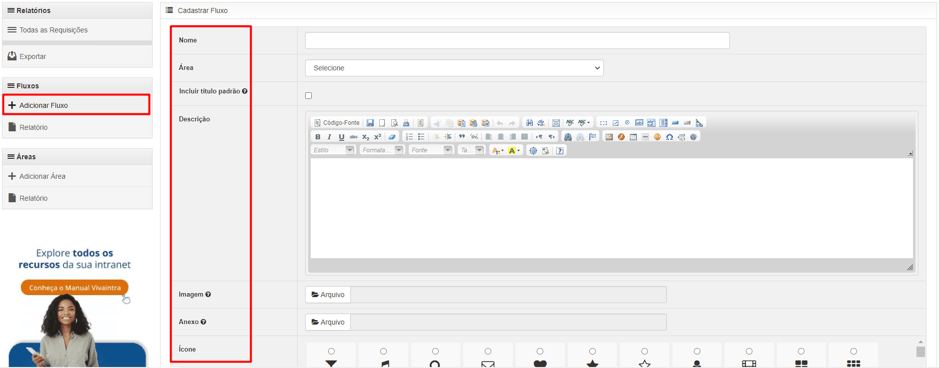Open Adicionar Área in the sidebar
Image resolution: width=939 pixels, height=368 pixels.
tap(77, 177)
